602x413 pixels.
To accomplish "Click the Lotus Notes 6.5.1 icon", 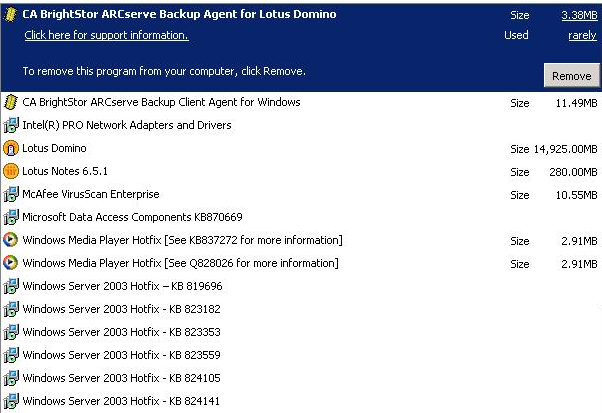I will point(11,171).
